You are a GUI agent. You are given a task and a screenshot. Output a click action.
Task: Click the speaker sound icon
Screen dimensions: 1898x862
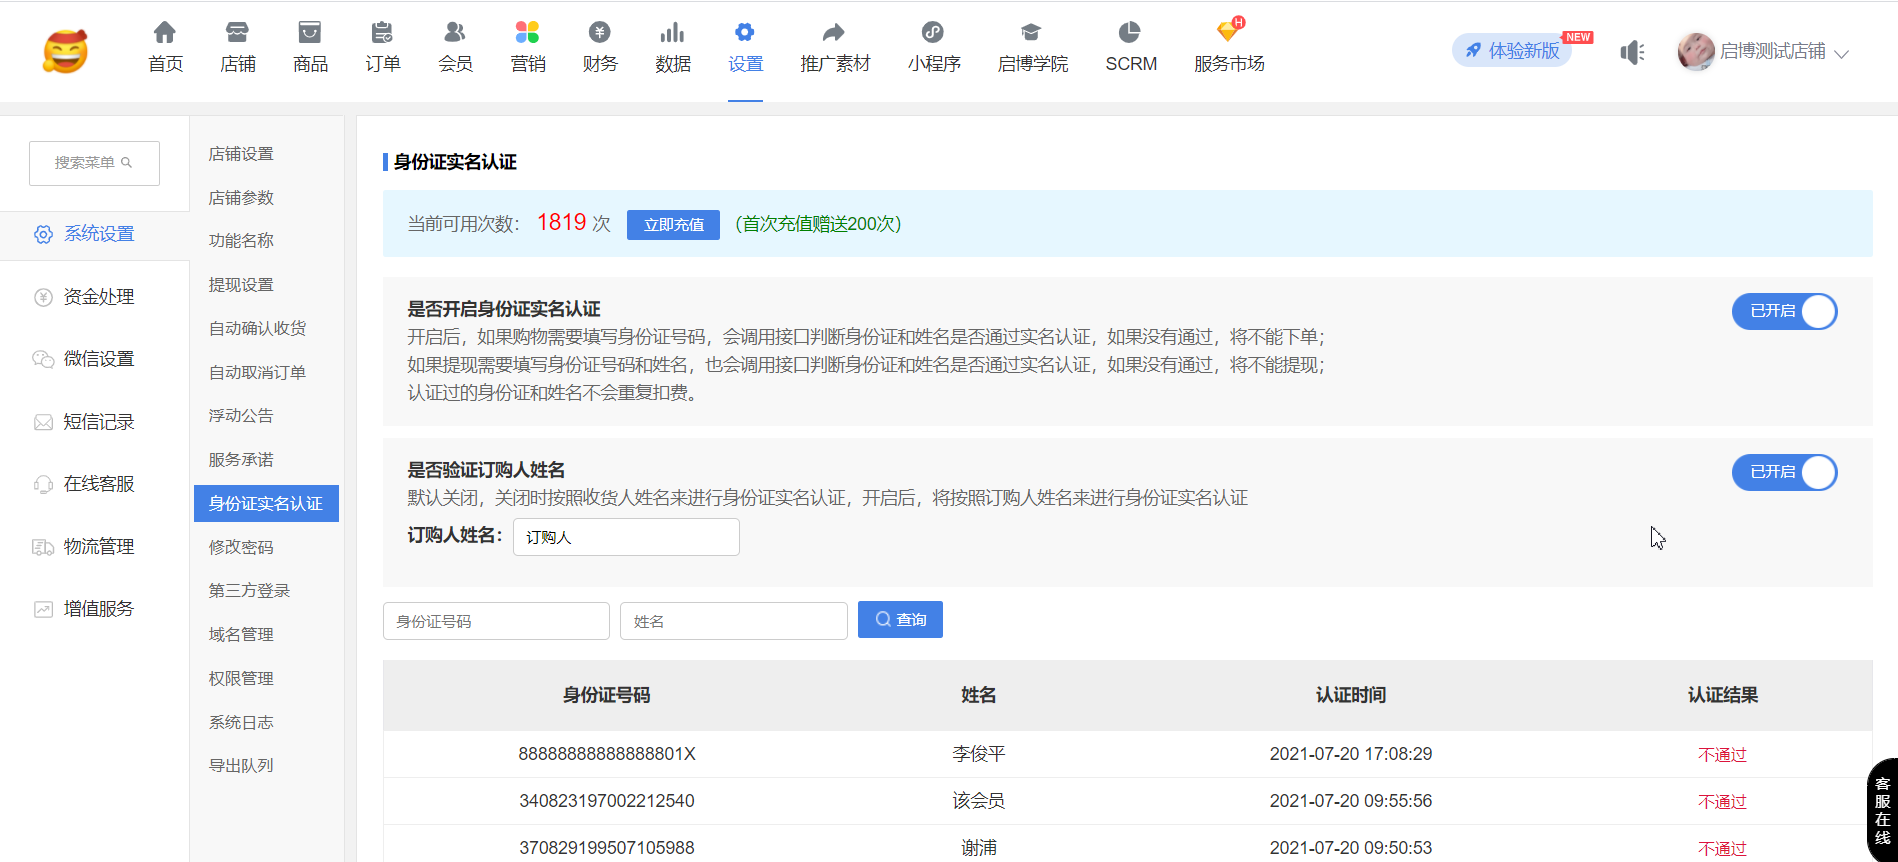1632,52
